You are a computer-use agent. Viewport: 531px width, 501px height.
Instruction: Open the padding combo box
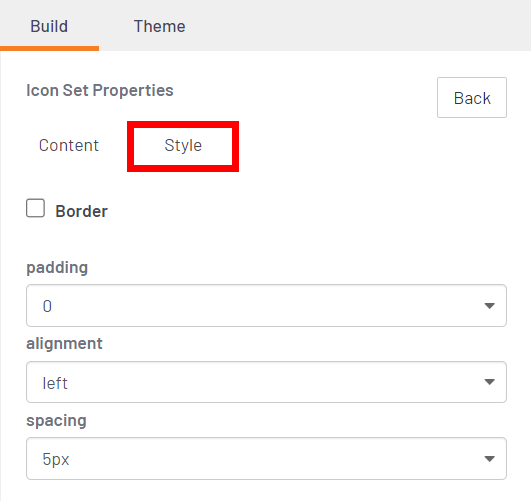[267, 306]
